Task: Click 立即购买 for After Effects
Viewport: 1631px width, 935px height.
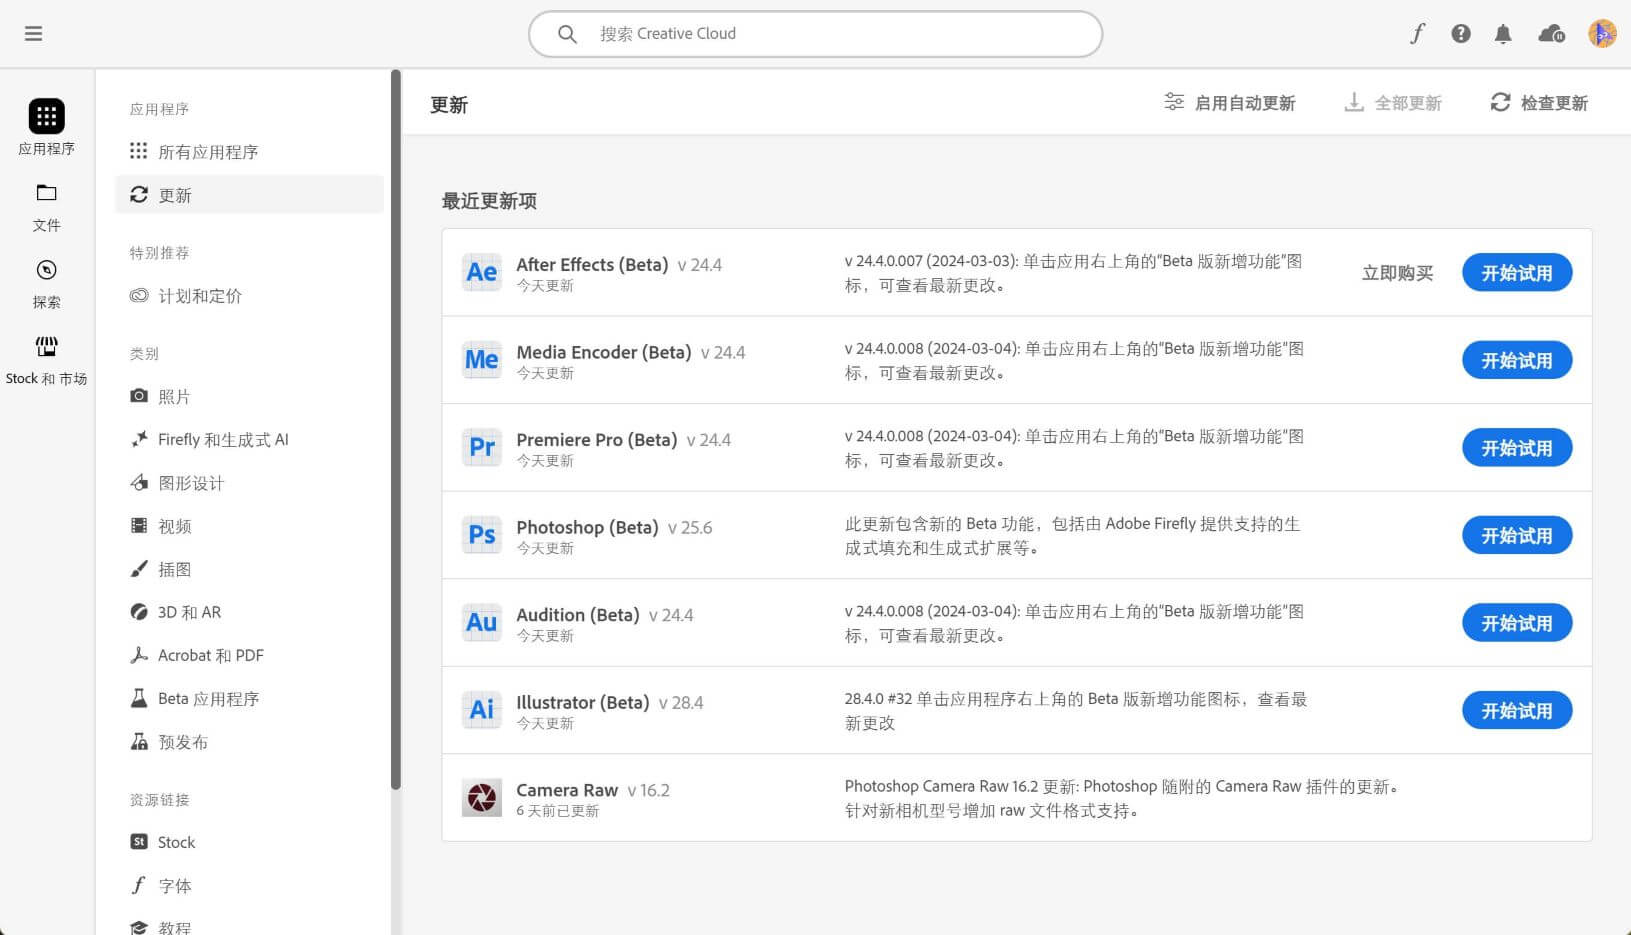Action: click(x=1397, y=273)
